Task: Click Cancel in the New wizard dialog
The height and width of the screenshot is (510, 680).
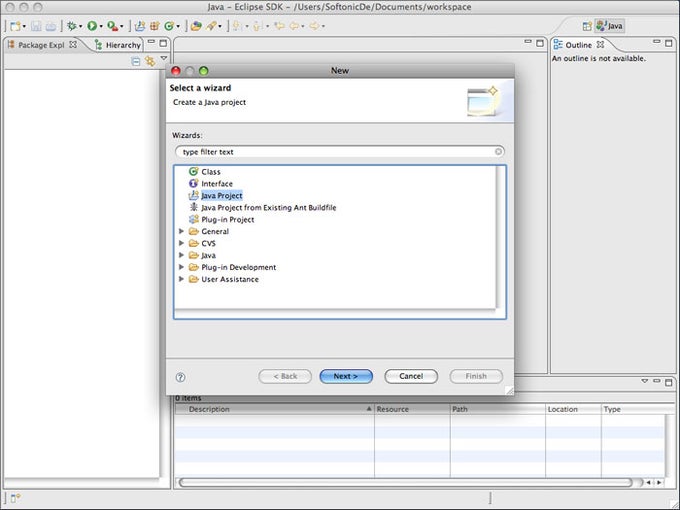Action: (411, 376)
